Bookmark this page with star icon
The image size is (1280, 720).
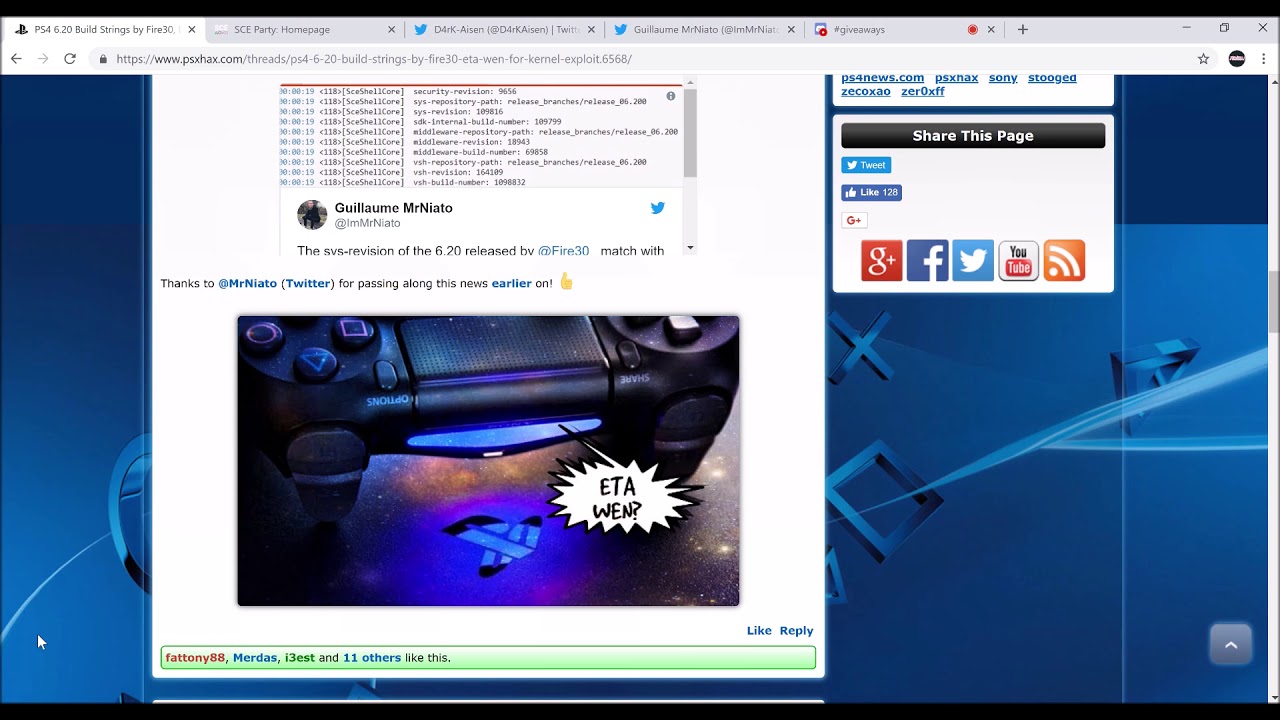coord(1203,59)
